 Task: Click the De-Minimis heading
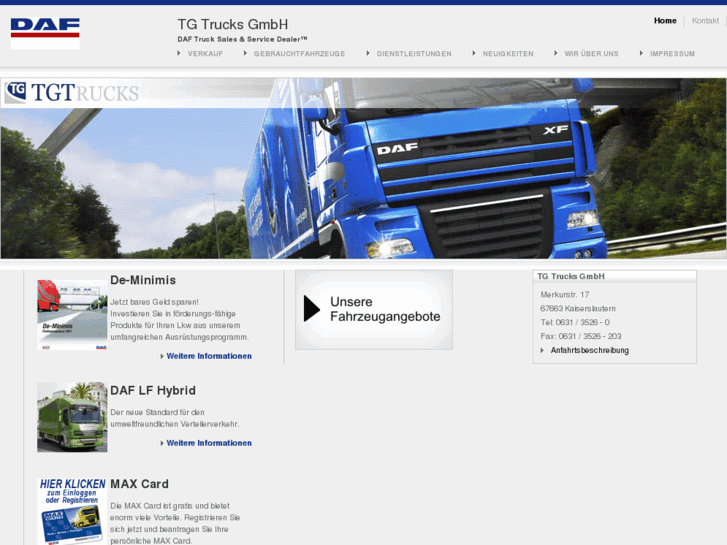[x=143, y=280]
